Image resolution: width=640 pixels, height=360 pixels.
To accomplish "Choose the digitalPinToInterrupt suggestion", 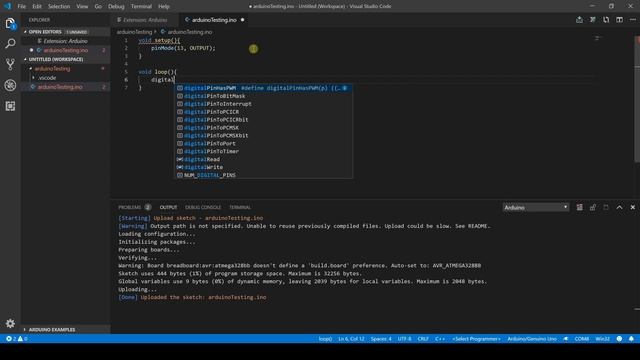I will (263, 104).
